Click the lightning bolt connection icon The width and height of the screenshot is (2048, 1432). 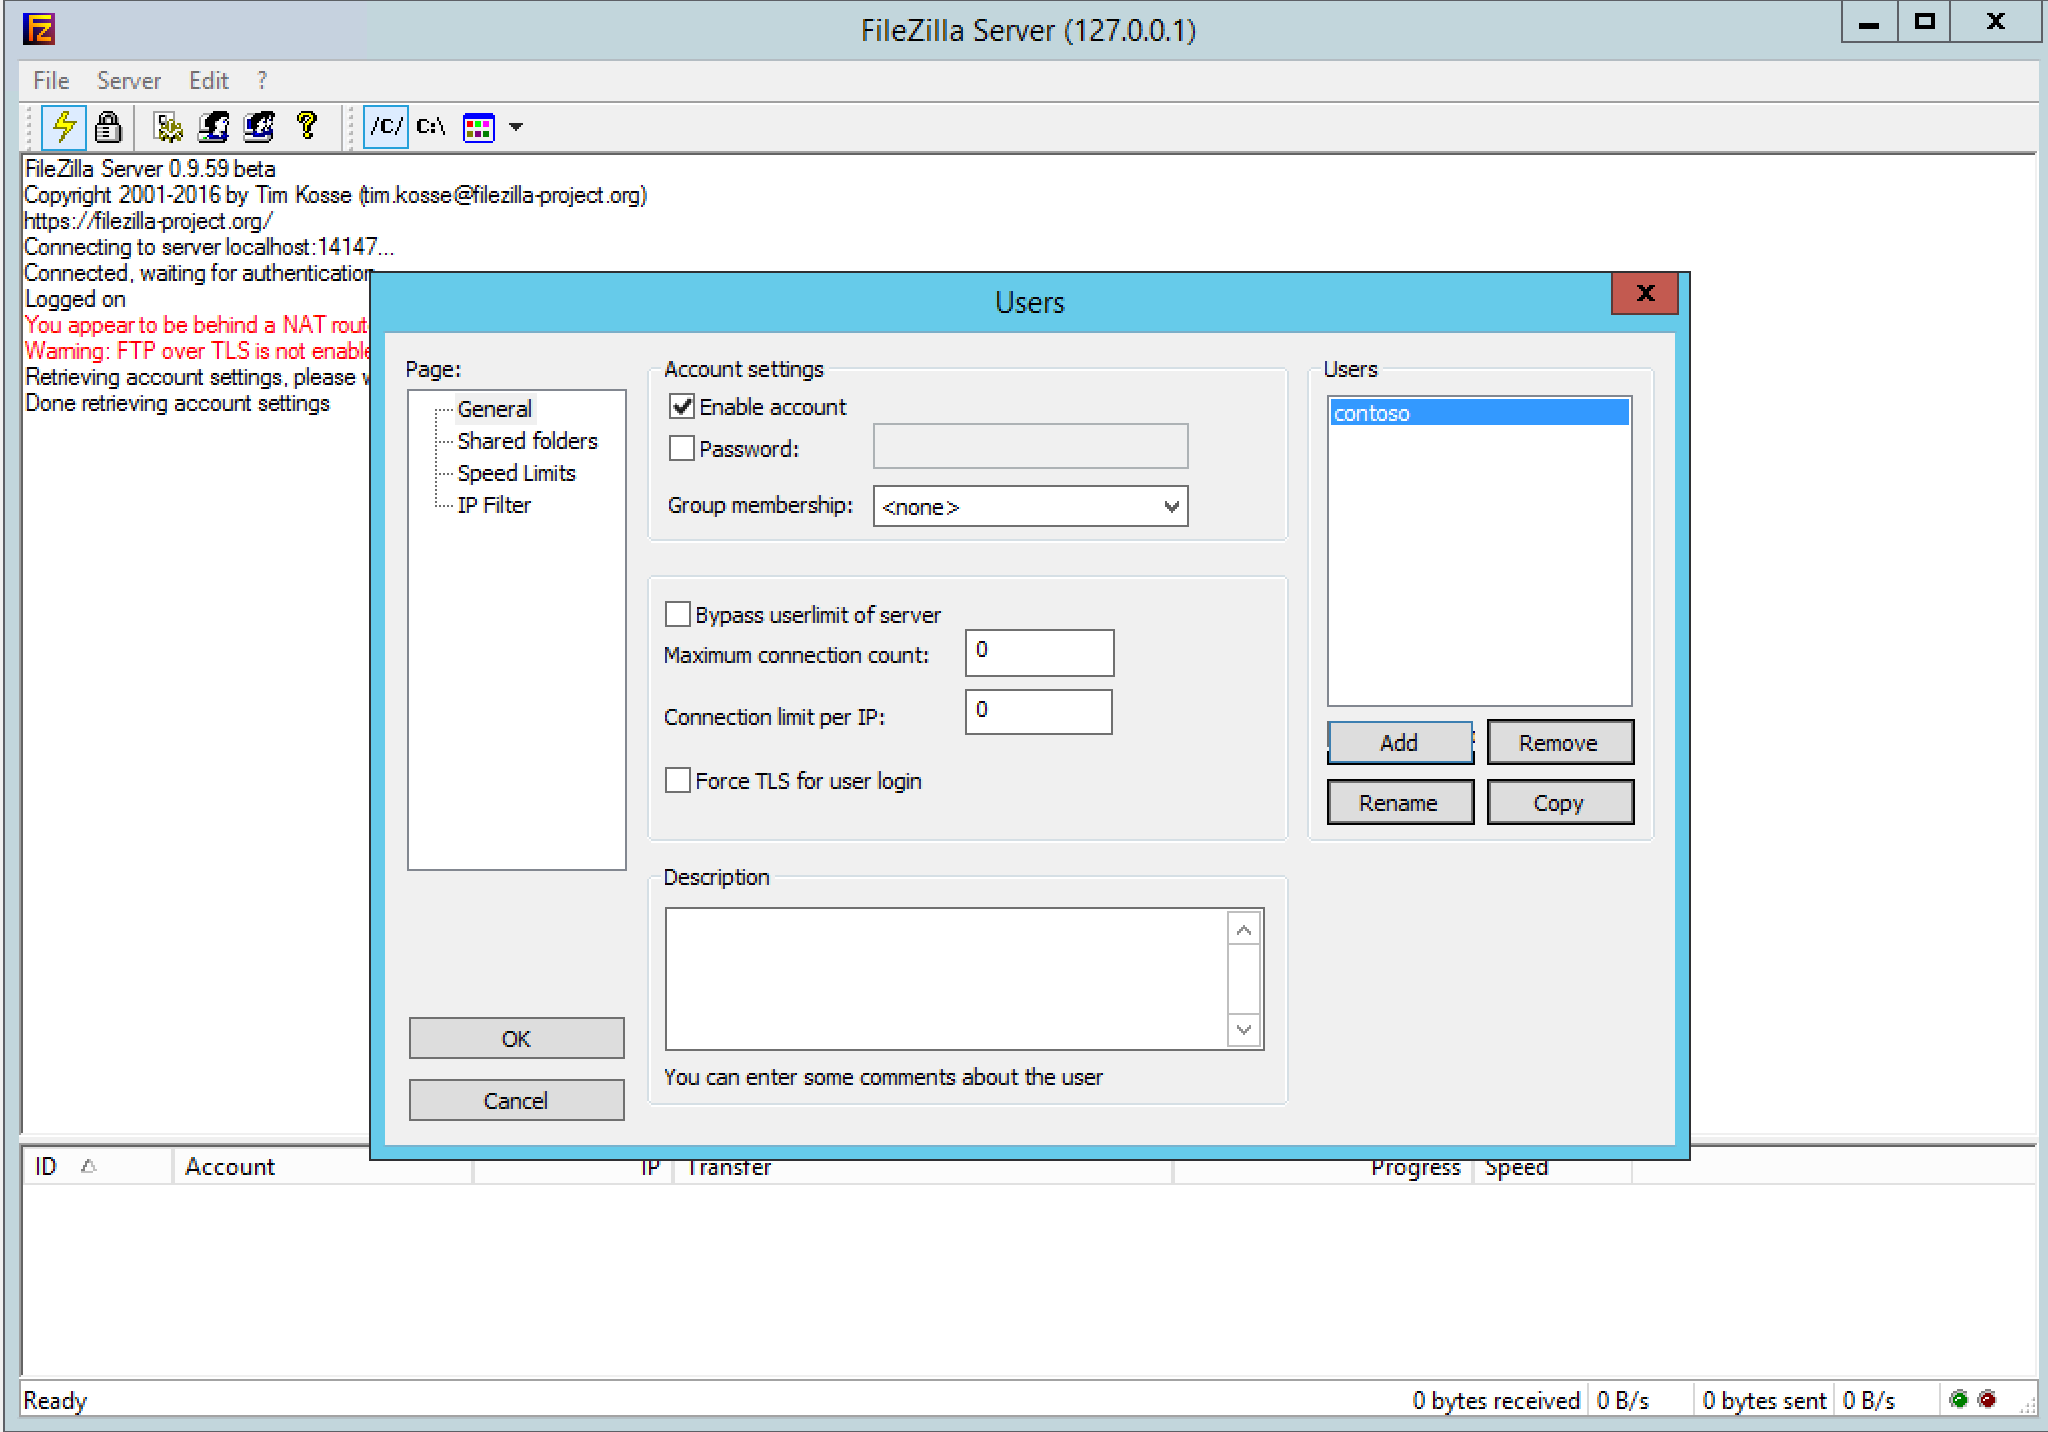64,127
